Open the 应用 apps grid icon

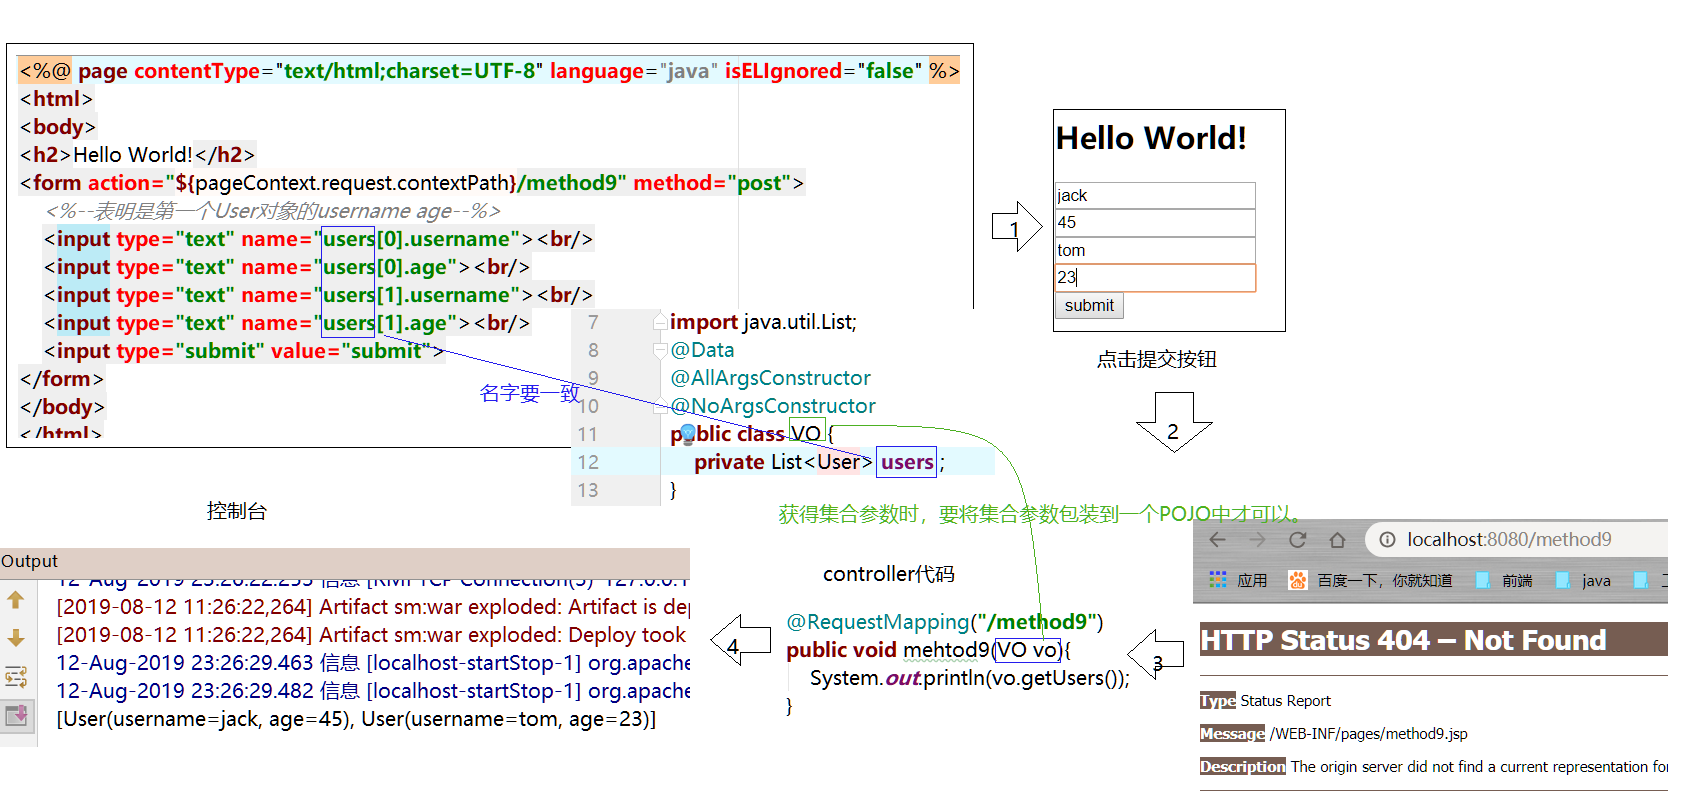[1217, 580]
